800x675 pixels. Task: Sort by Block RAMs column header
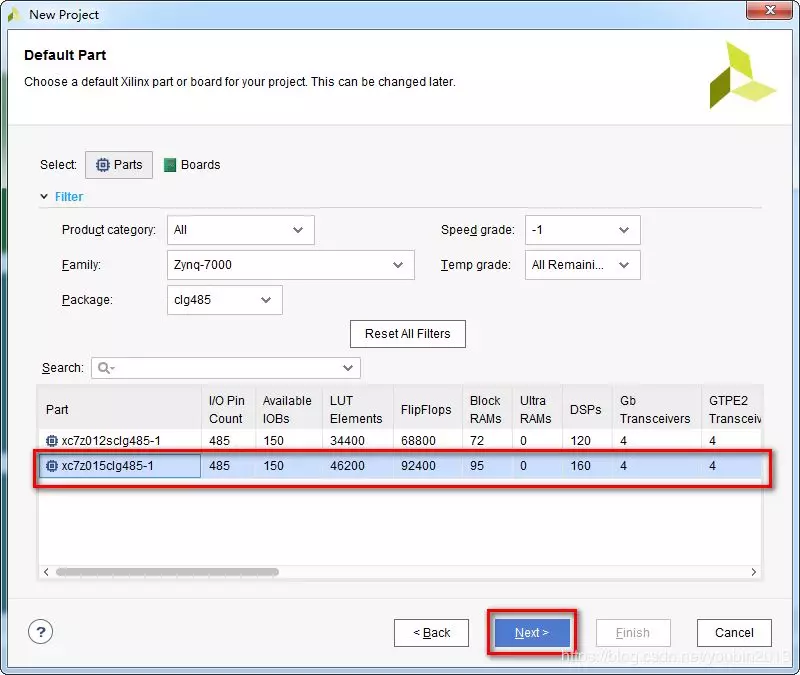click(x=487, y=410)
